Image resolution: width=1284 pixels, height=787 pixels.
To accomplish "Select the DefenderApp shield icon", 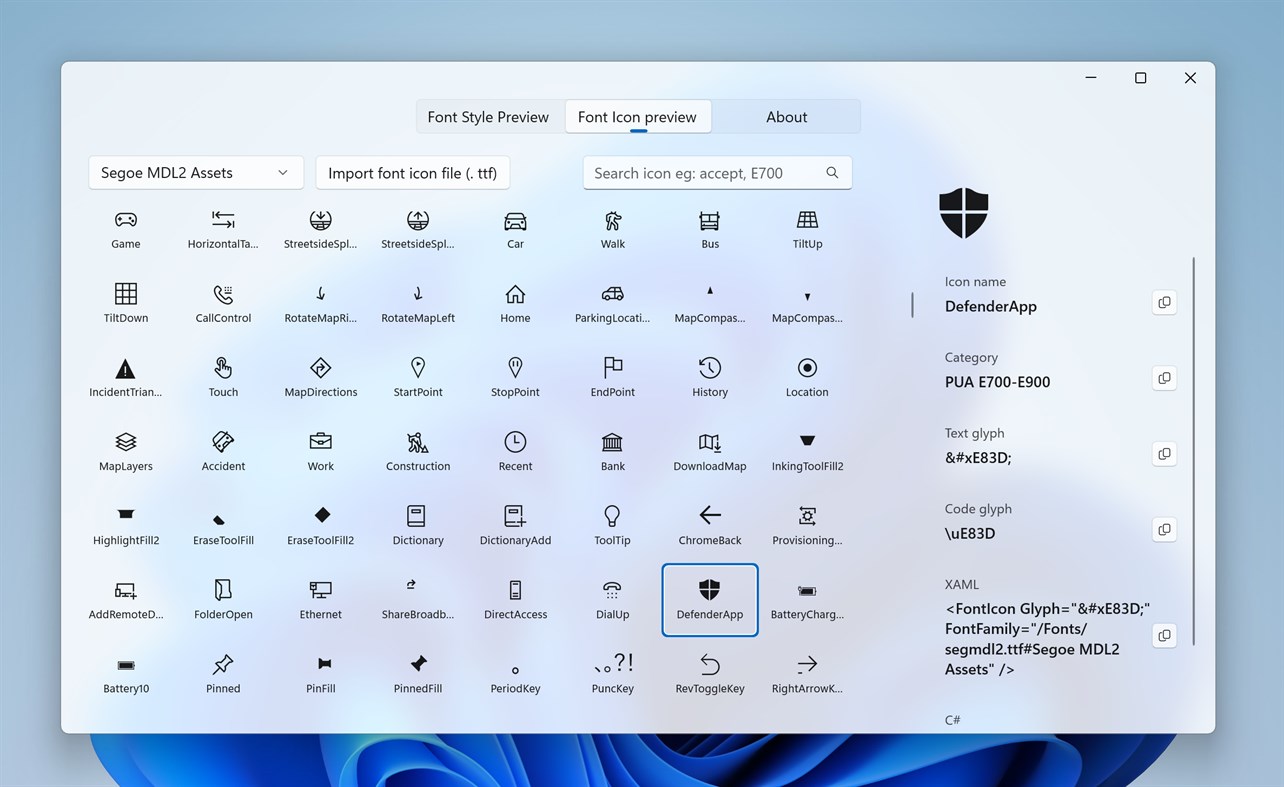I will click(x=710, y=599).
